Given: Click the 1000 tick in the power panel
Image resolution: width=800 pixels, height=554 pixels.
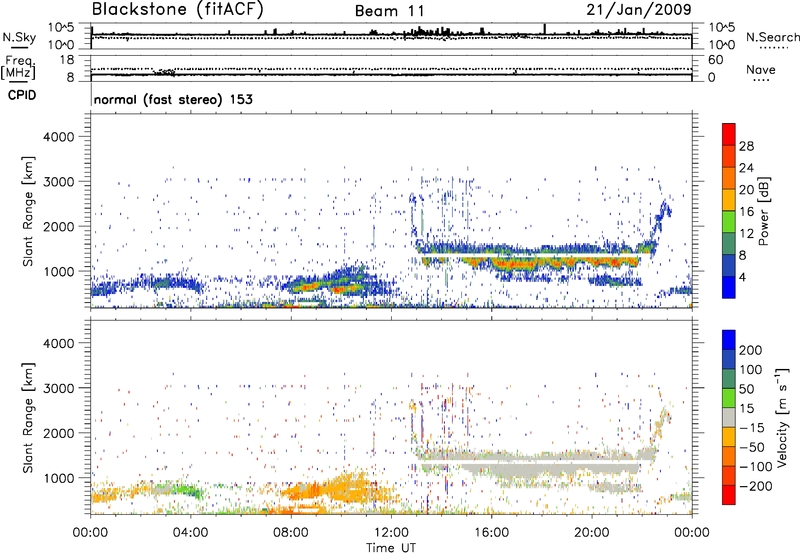Looking at the screenshot, I should (x=58, y=271).
